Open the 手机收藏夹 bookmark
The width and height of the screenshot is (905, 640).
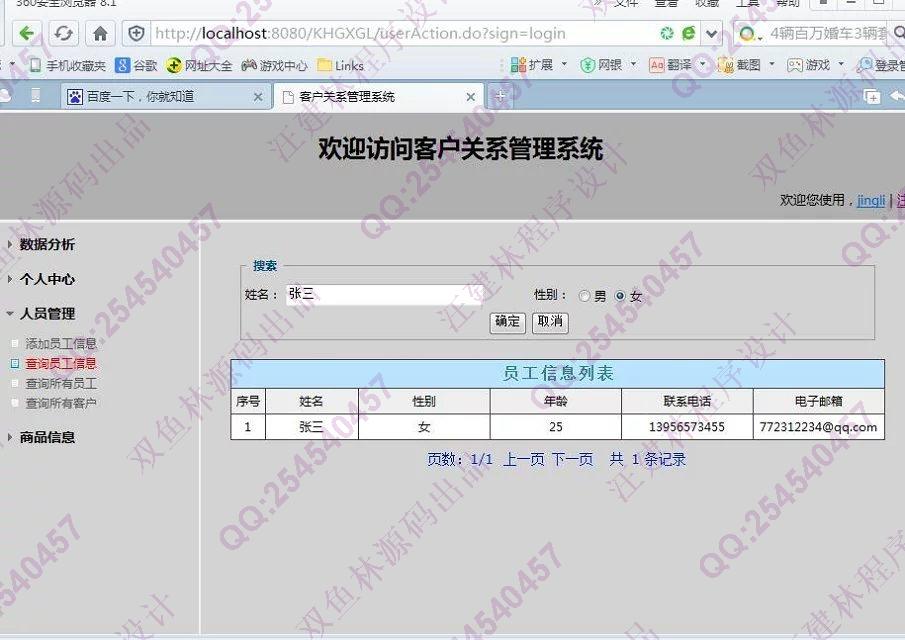point(68,65)
